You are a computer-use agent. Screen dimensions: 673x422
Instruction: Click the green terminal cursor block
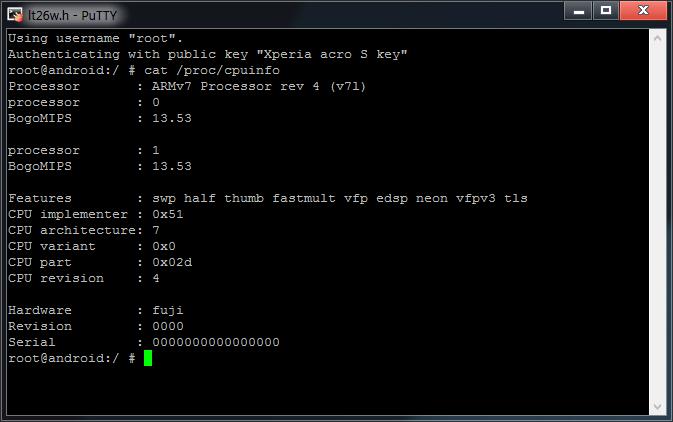(x=148, y=358)
